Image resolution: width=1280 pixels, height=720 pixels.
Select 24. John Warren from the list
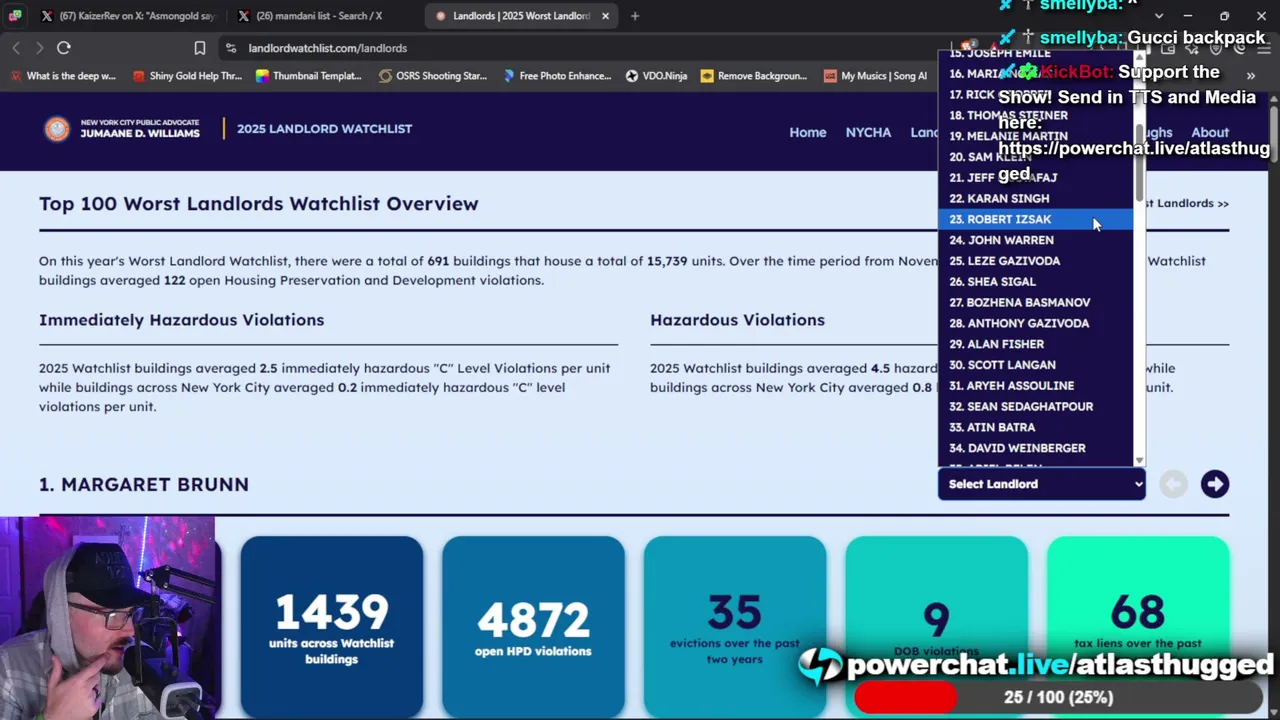click(x=1035, y=240)
